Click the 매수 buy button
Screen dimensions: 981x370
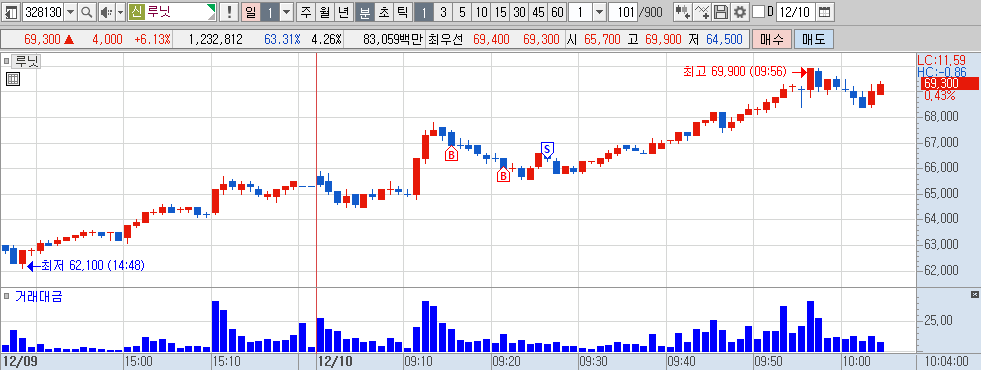pyautogui.click(x=772, y=39)
